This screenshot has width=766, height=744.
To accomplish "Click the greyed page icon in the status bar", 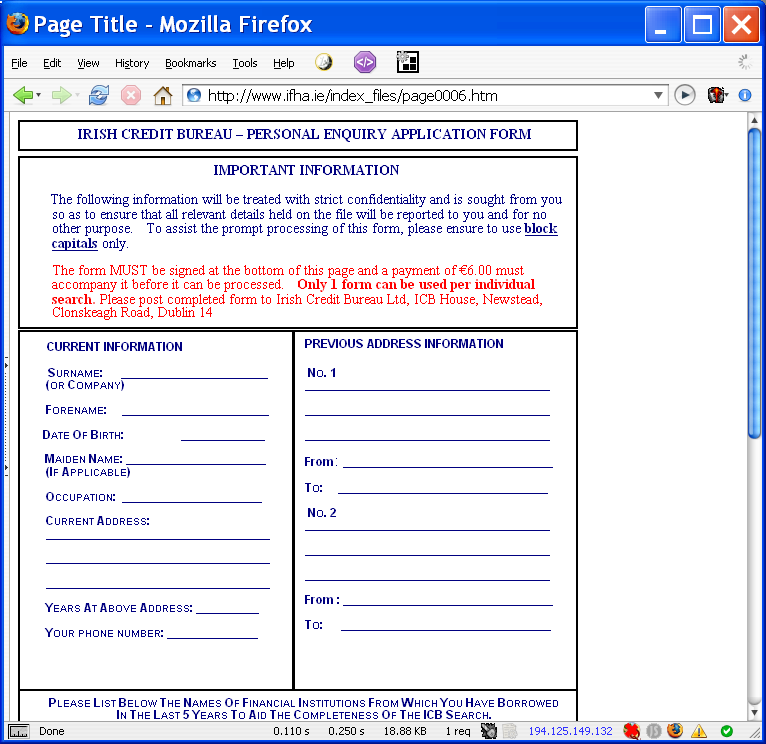I will coord(510,731).
